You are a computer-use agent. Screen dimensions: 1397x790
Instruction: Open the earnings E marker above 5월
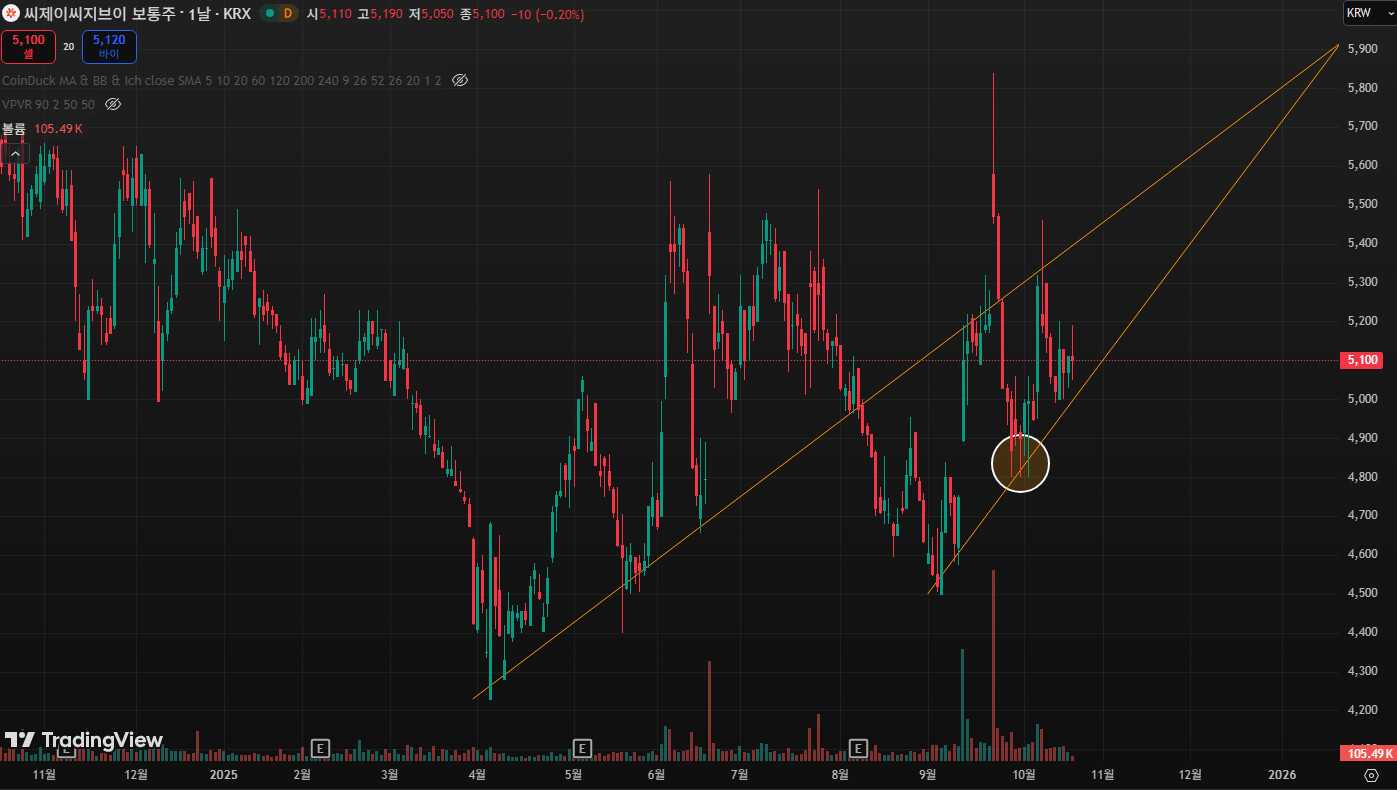582,748
